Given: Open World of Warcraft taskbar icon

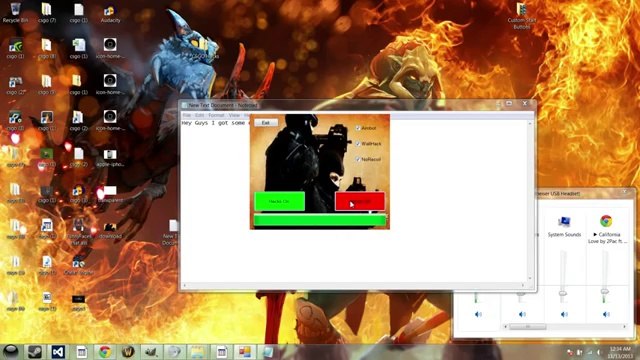Looking at the screenshot, I should (128, 352).
